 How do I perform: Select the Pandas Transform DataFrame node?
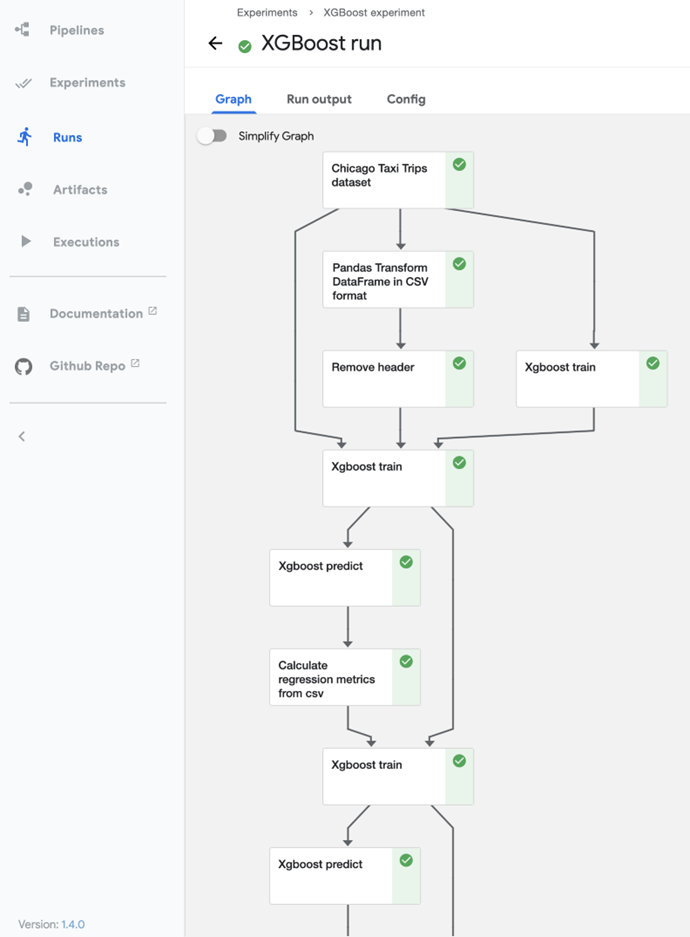385,280
